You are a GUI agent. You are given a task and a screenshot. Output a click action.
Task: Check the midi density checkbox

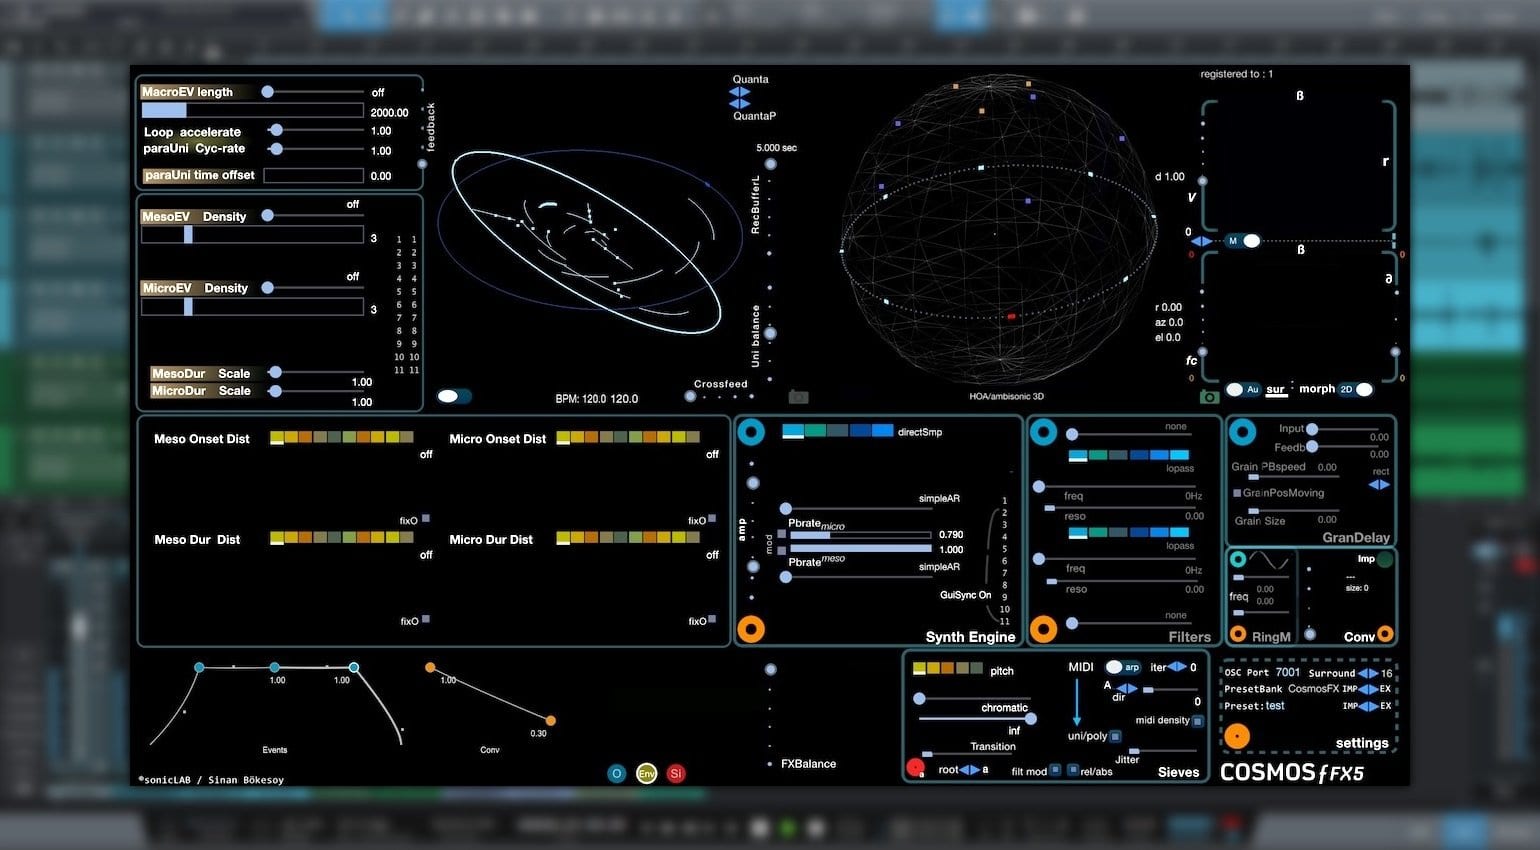tap(1198, 721)
